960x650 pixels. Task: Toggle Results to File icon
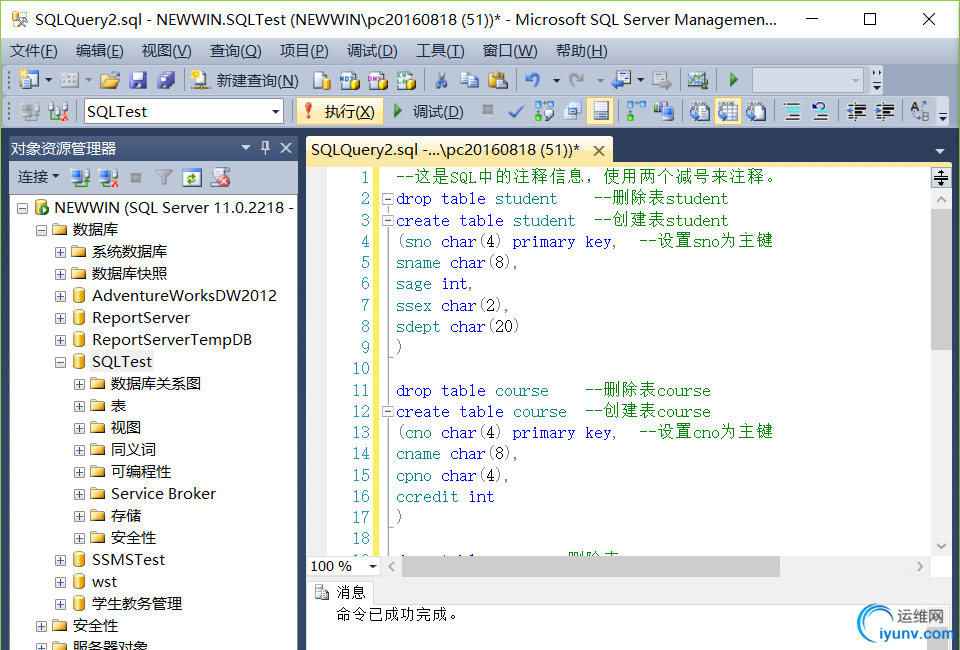(x=756, y=111)
